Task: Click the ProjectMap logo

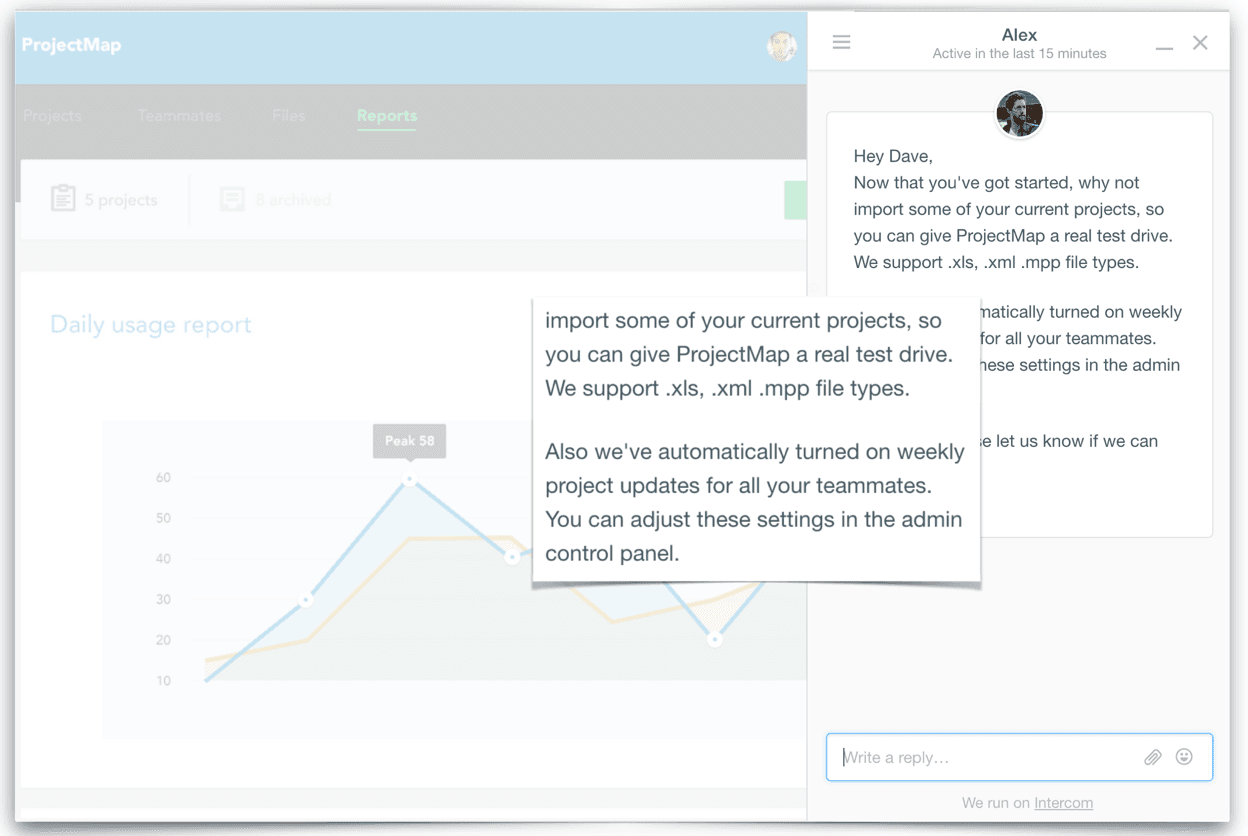Action: [x=71, y=45]
